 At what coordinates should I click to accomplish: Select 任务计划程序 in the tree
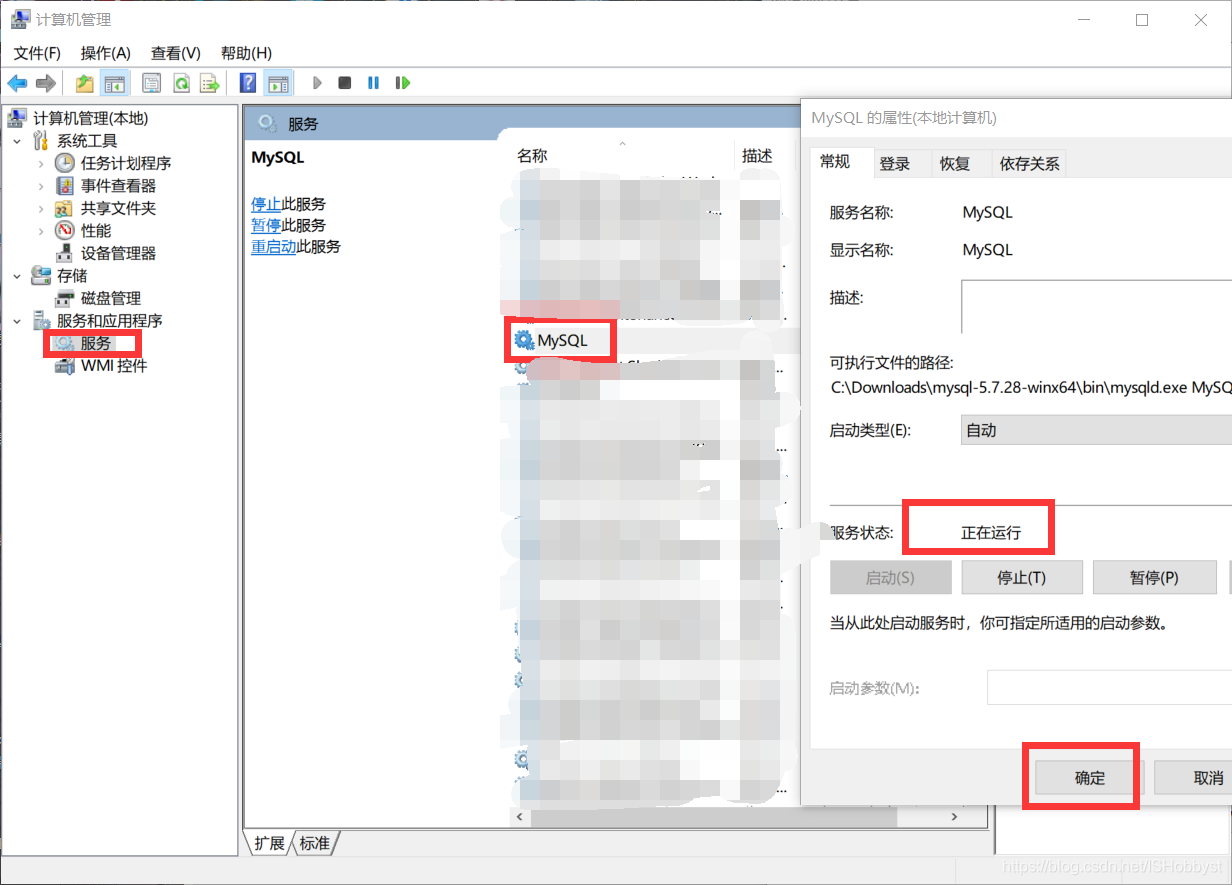pyautogui.click(x=126, y=163)
